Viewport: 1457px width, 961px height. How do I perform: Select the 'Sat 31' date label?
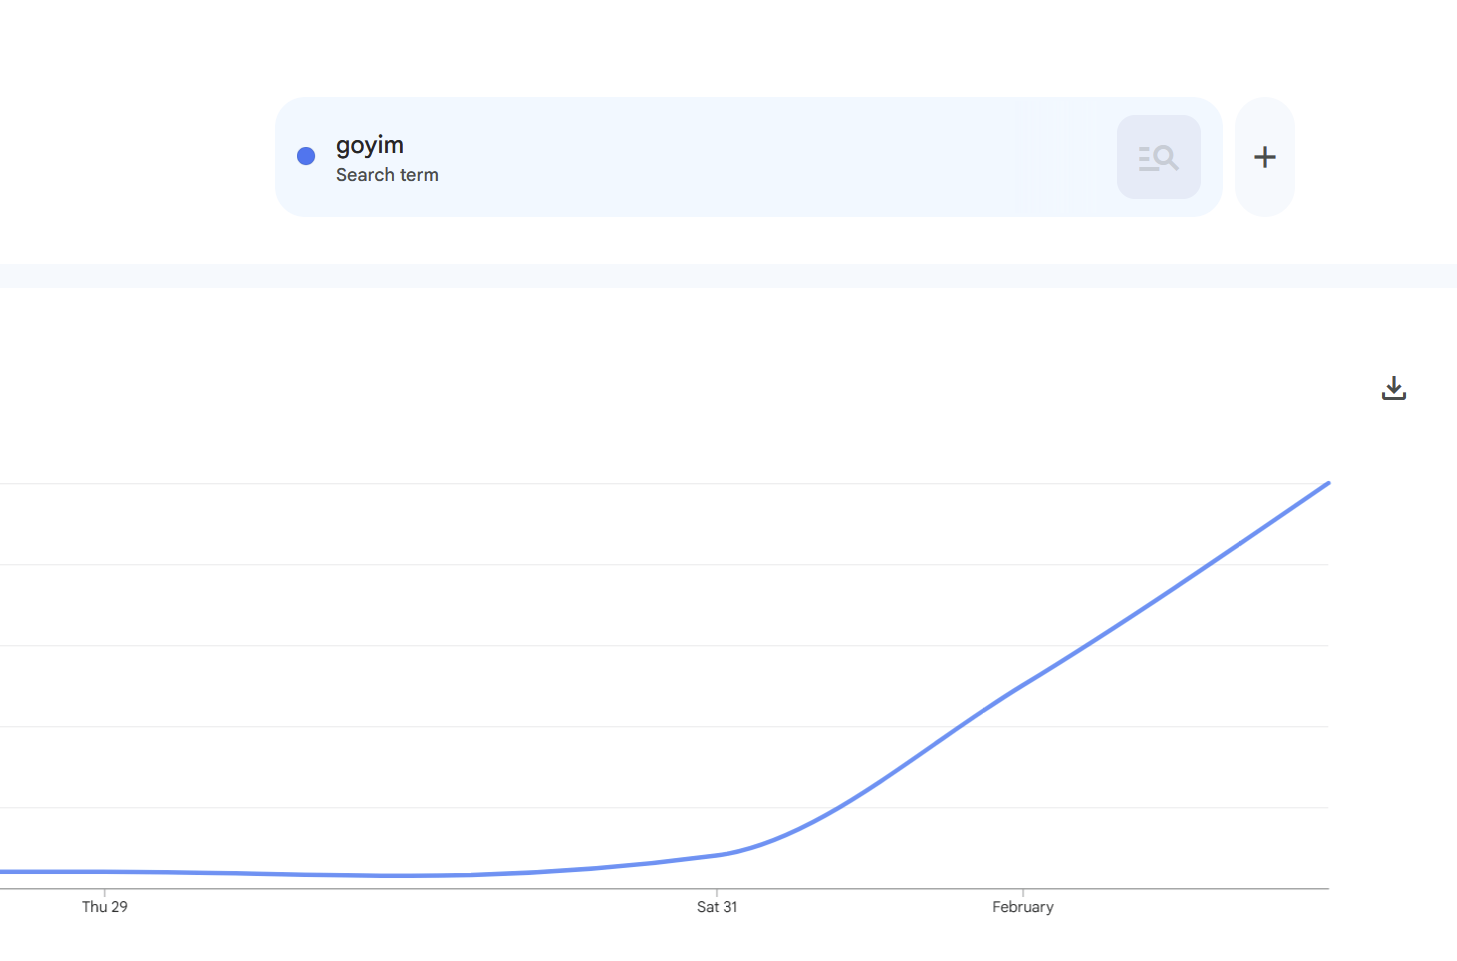pyautogui.click(x=717, y=907)
